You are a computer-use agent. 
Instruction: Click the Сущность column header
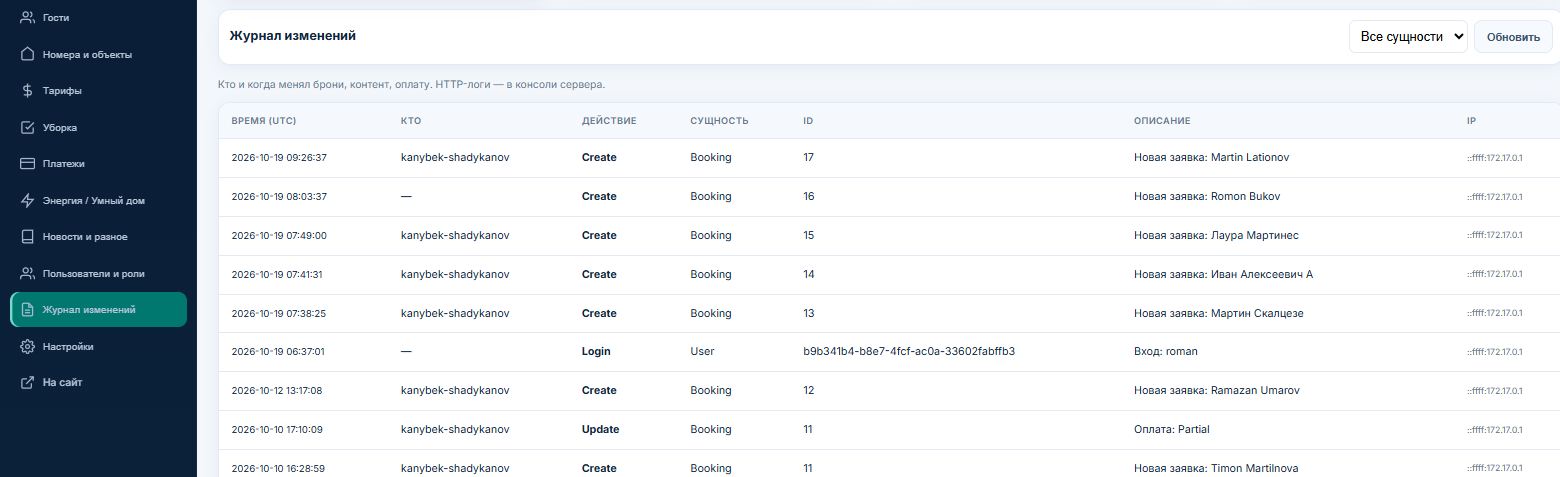(719, 121)
